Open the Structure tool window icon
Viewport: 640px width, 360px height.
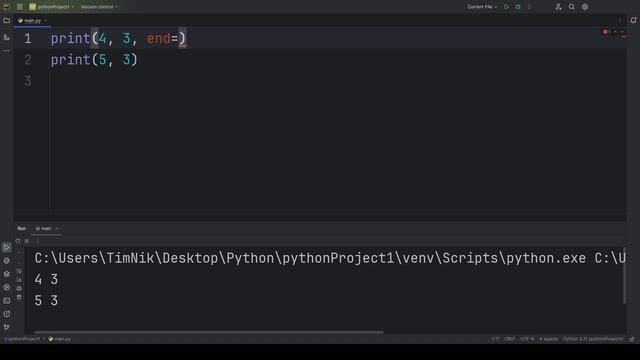pyautogui.click(x=7, y=38)
